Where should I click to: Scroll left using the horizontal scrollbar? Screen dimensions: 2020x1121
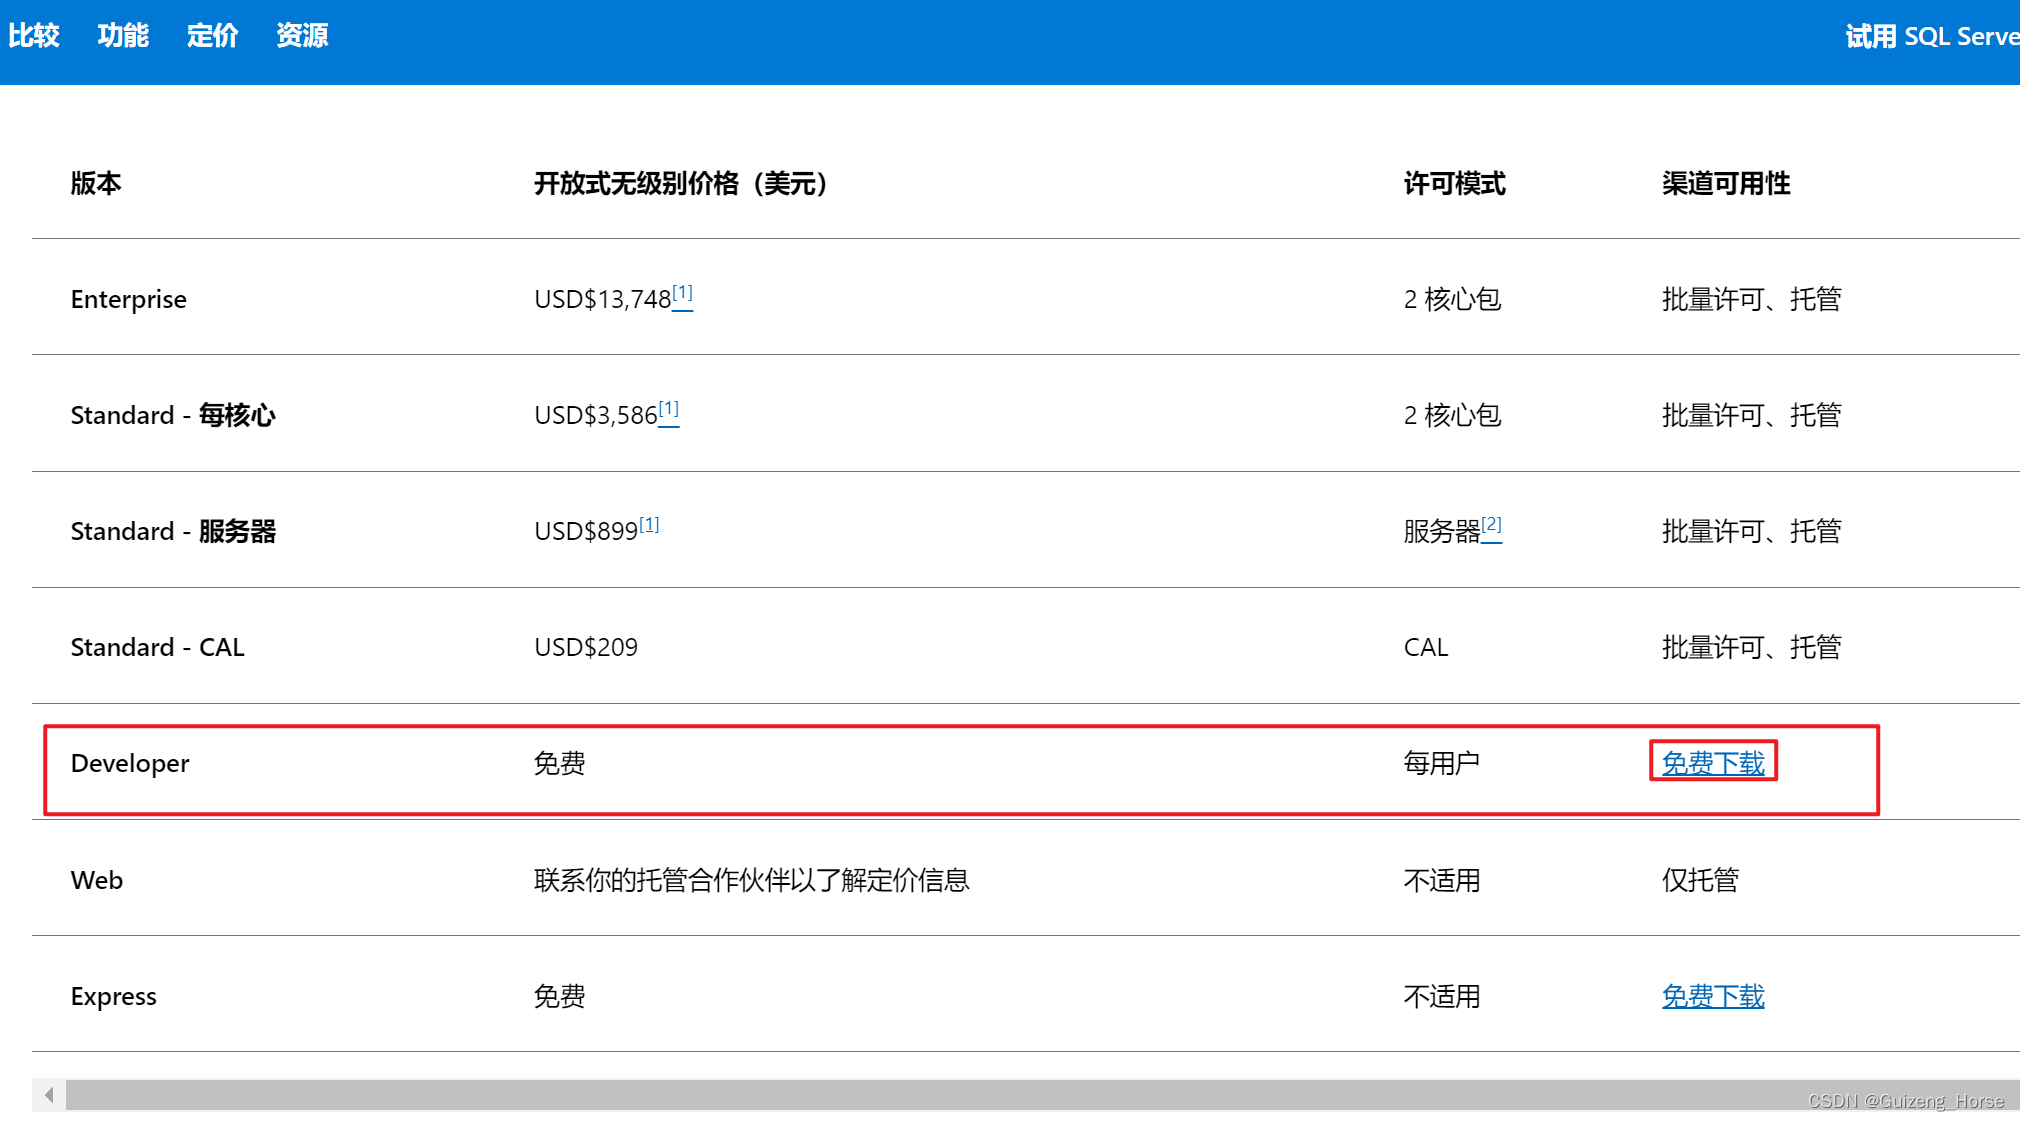[48, 1098]
